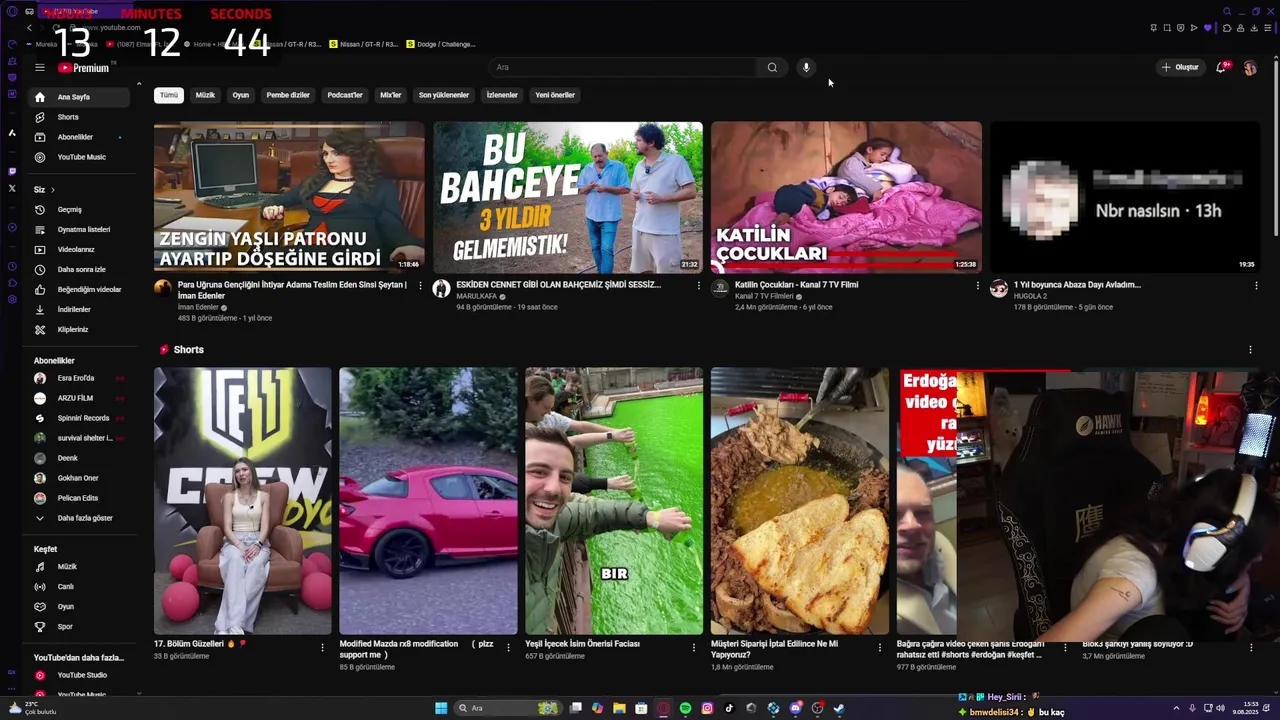Open Spotify from the taskbar
1280x720 pixels.
click(x=685, y=708)
